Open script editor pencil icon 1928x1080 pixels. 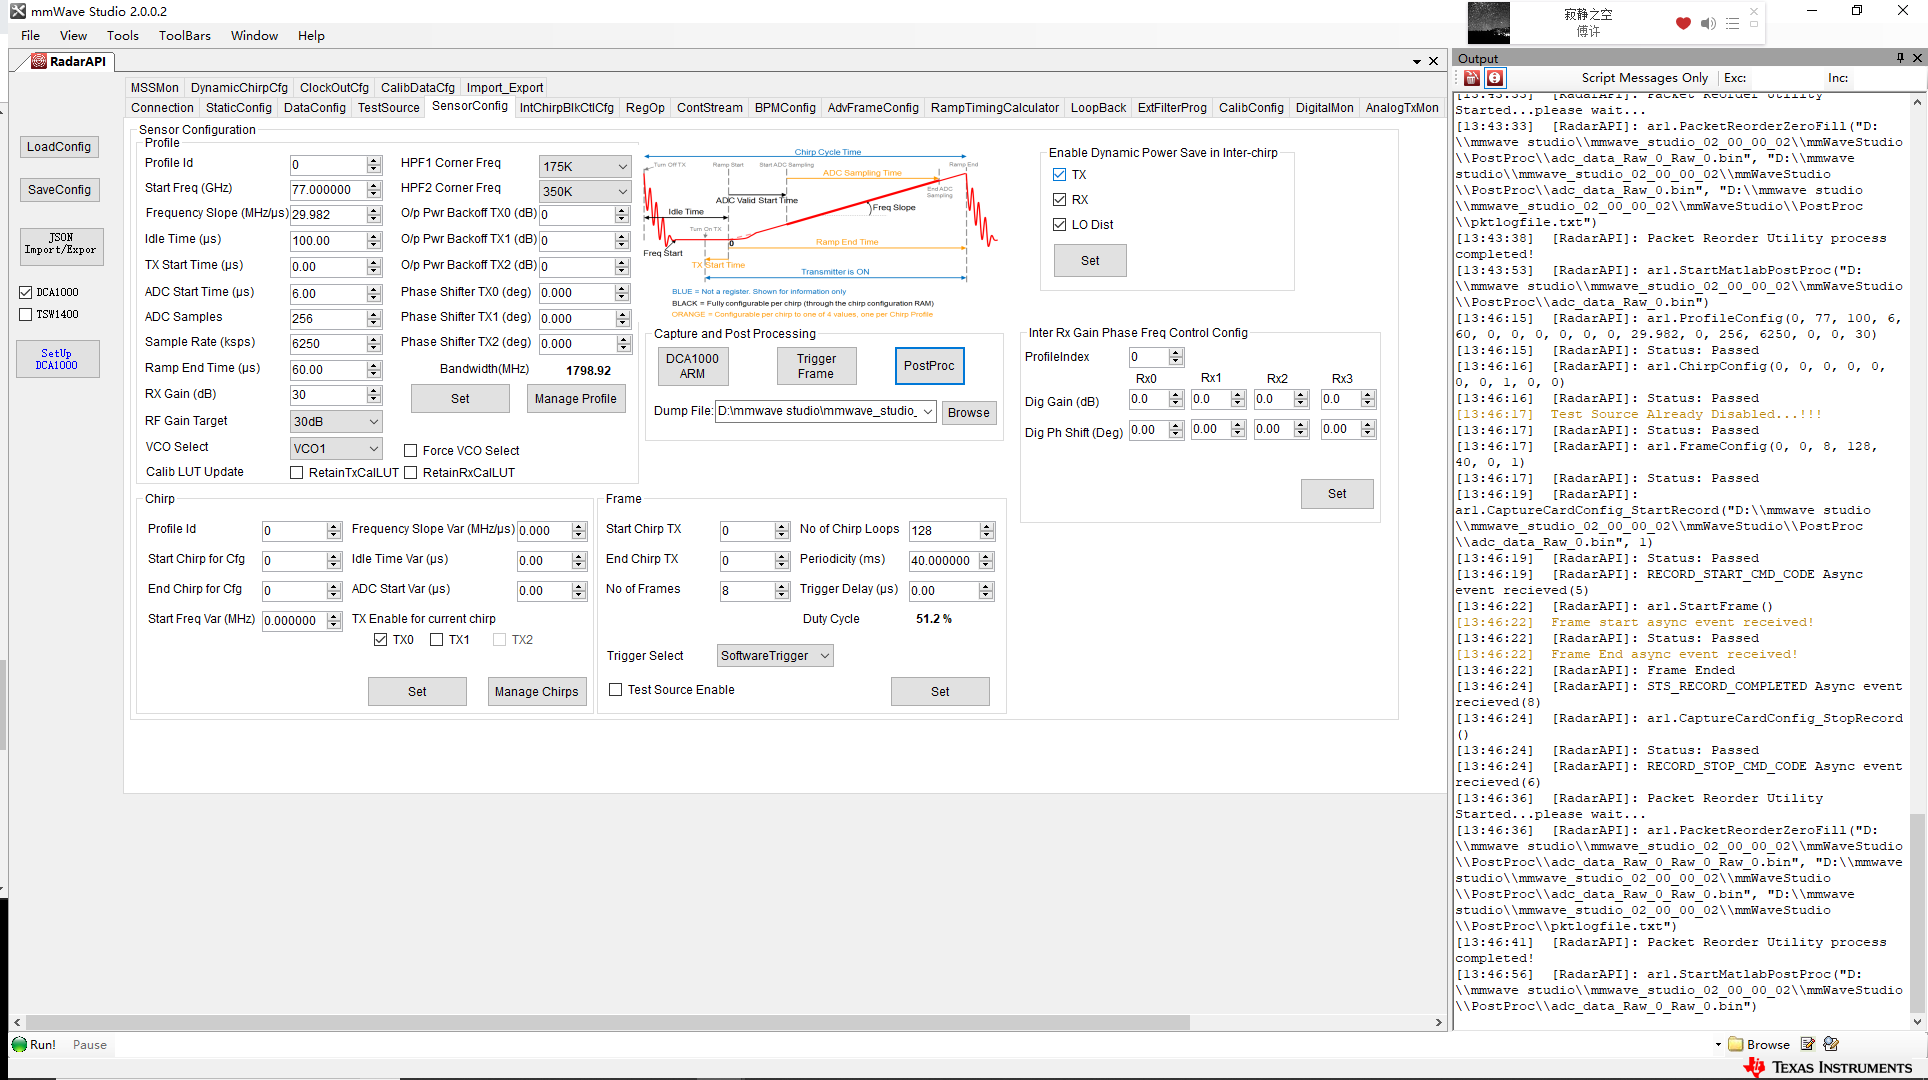tap(1807, 1044)
